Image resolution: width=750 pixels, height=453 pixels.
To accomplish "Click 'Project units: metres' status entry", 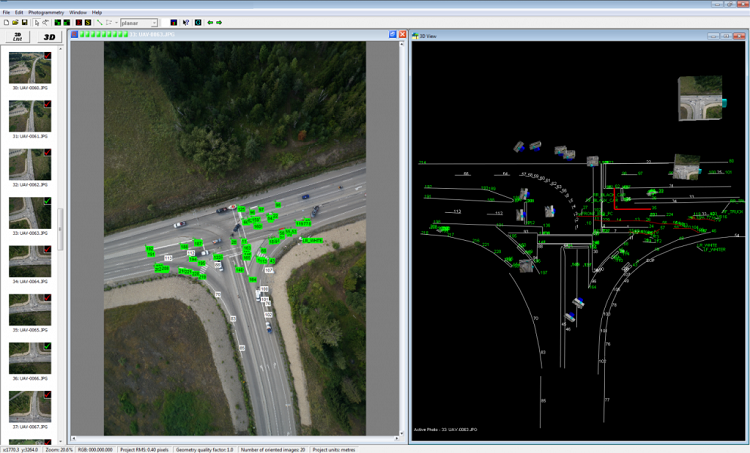I will click(334, 450).
